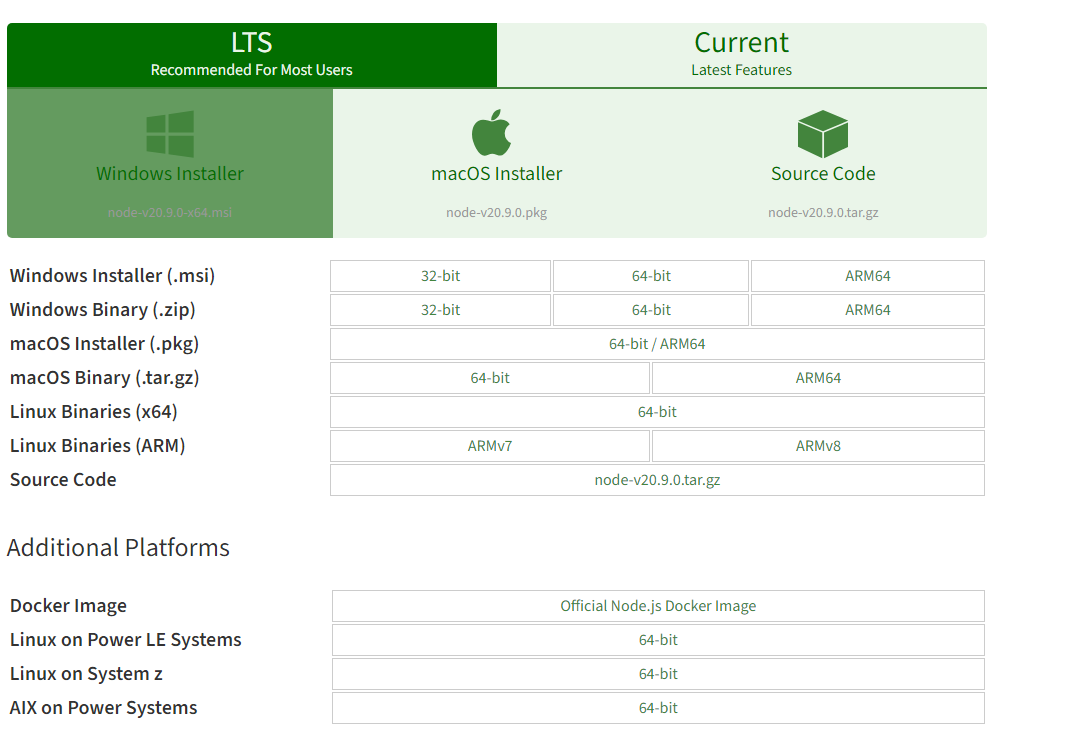Download 32-bit Windows Binary (.zip)
Viewport: 1087px width, 747px height.
click(x=440, y=310)
